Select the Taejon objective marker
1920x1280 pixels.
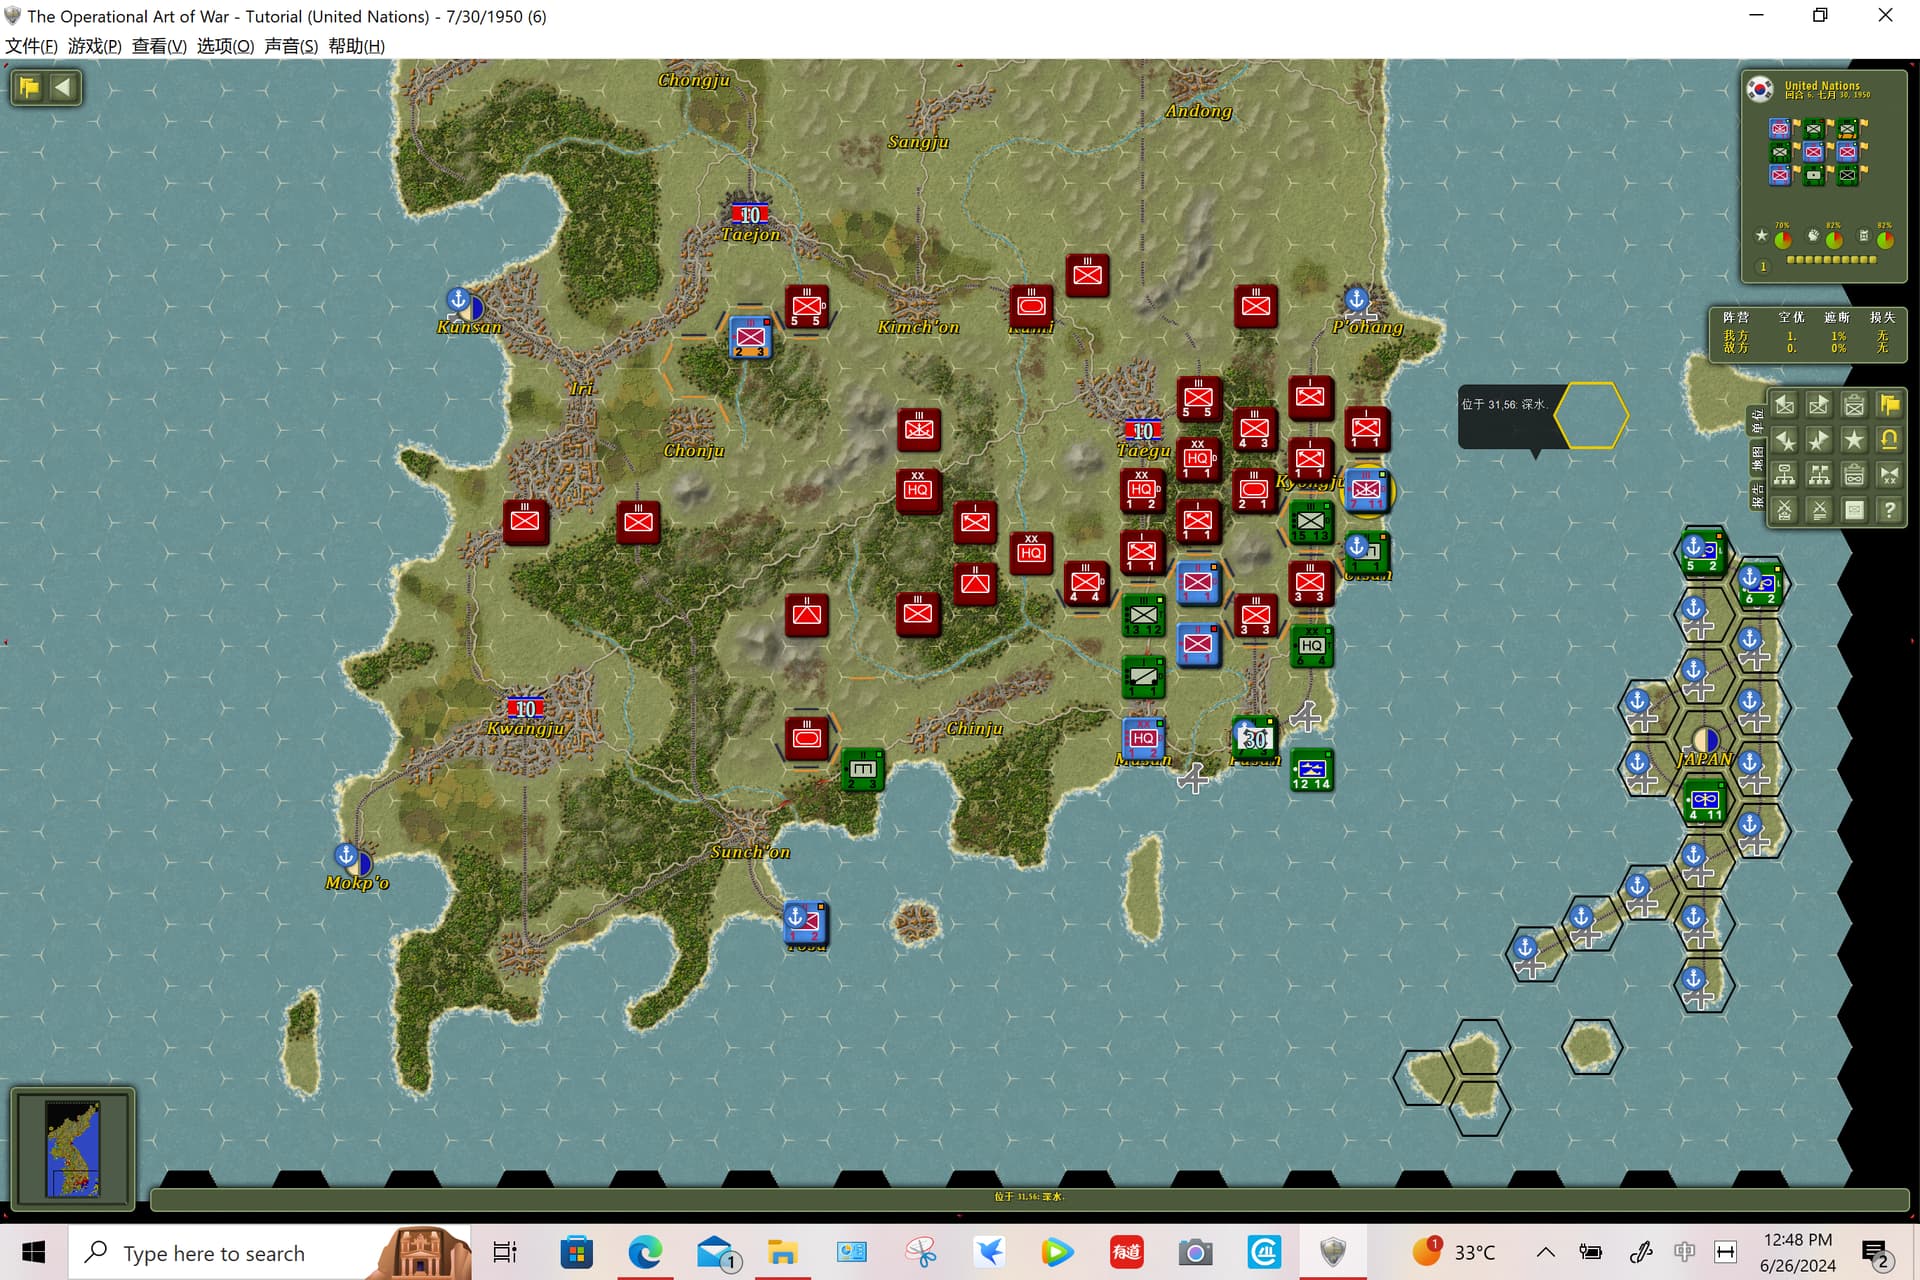(x=749, y=213)
